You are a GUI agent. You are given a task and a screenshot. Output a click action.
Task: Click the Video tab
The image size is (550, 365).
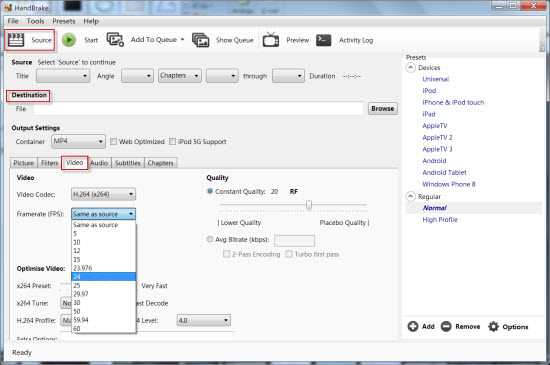74,163
